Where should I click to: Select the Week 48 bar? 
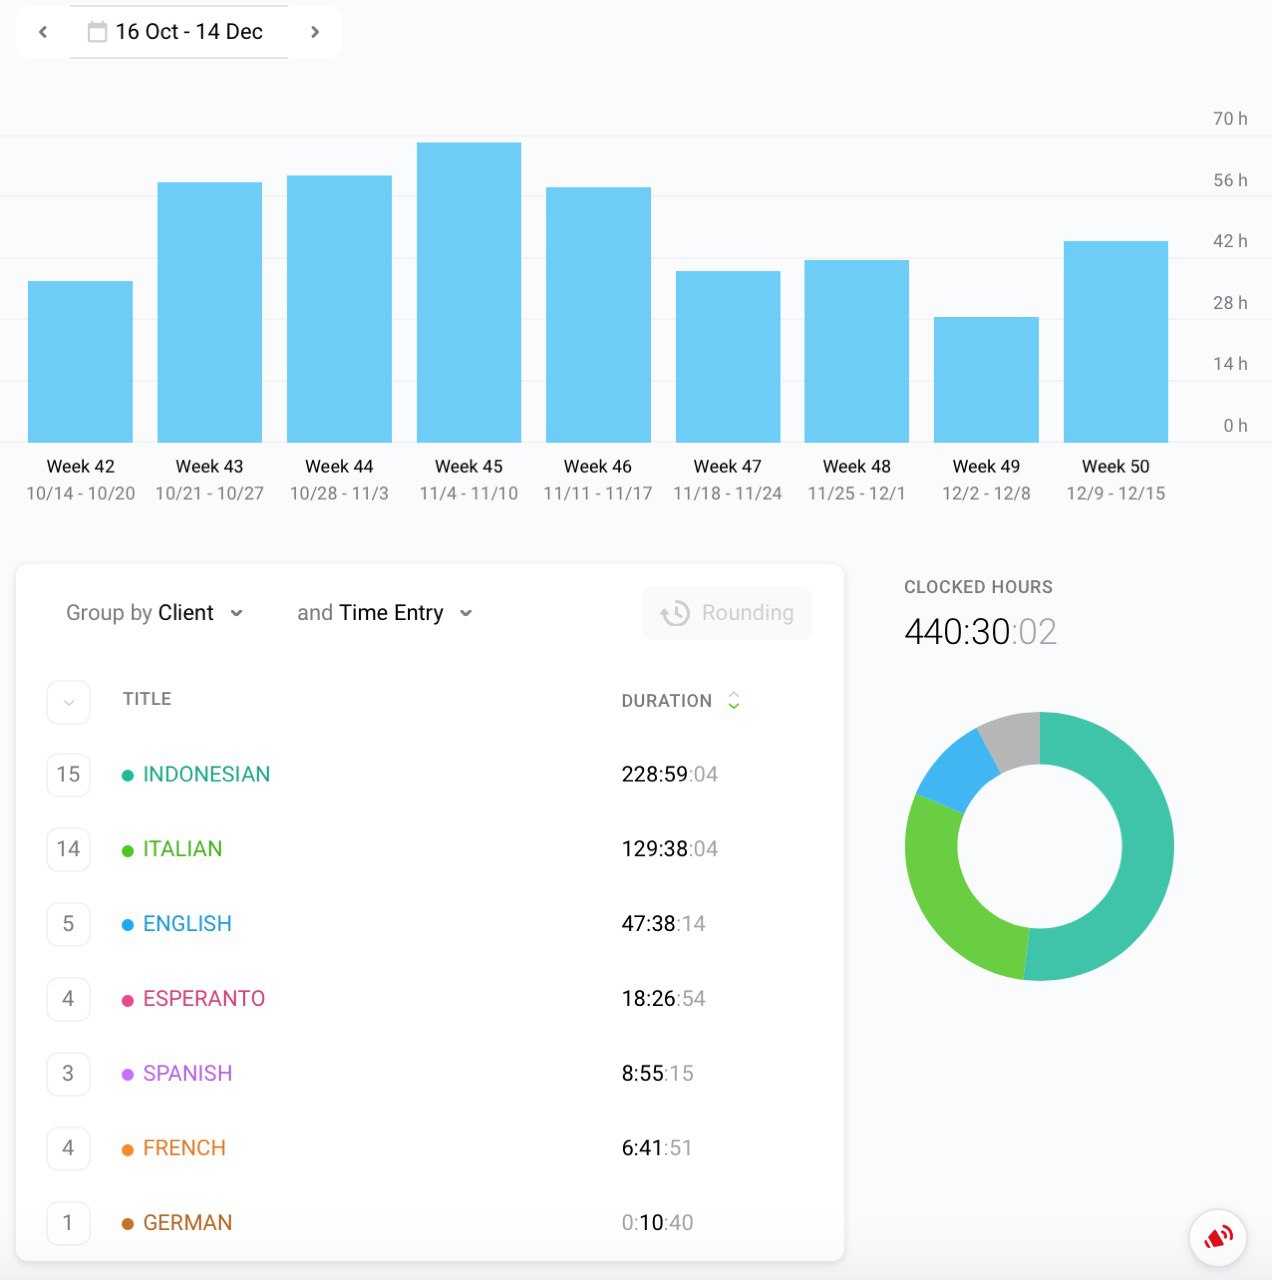point(857,351)
